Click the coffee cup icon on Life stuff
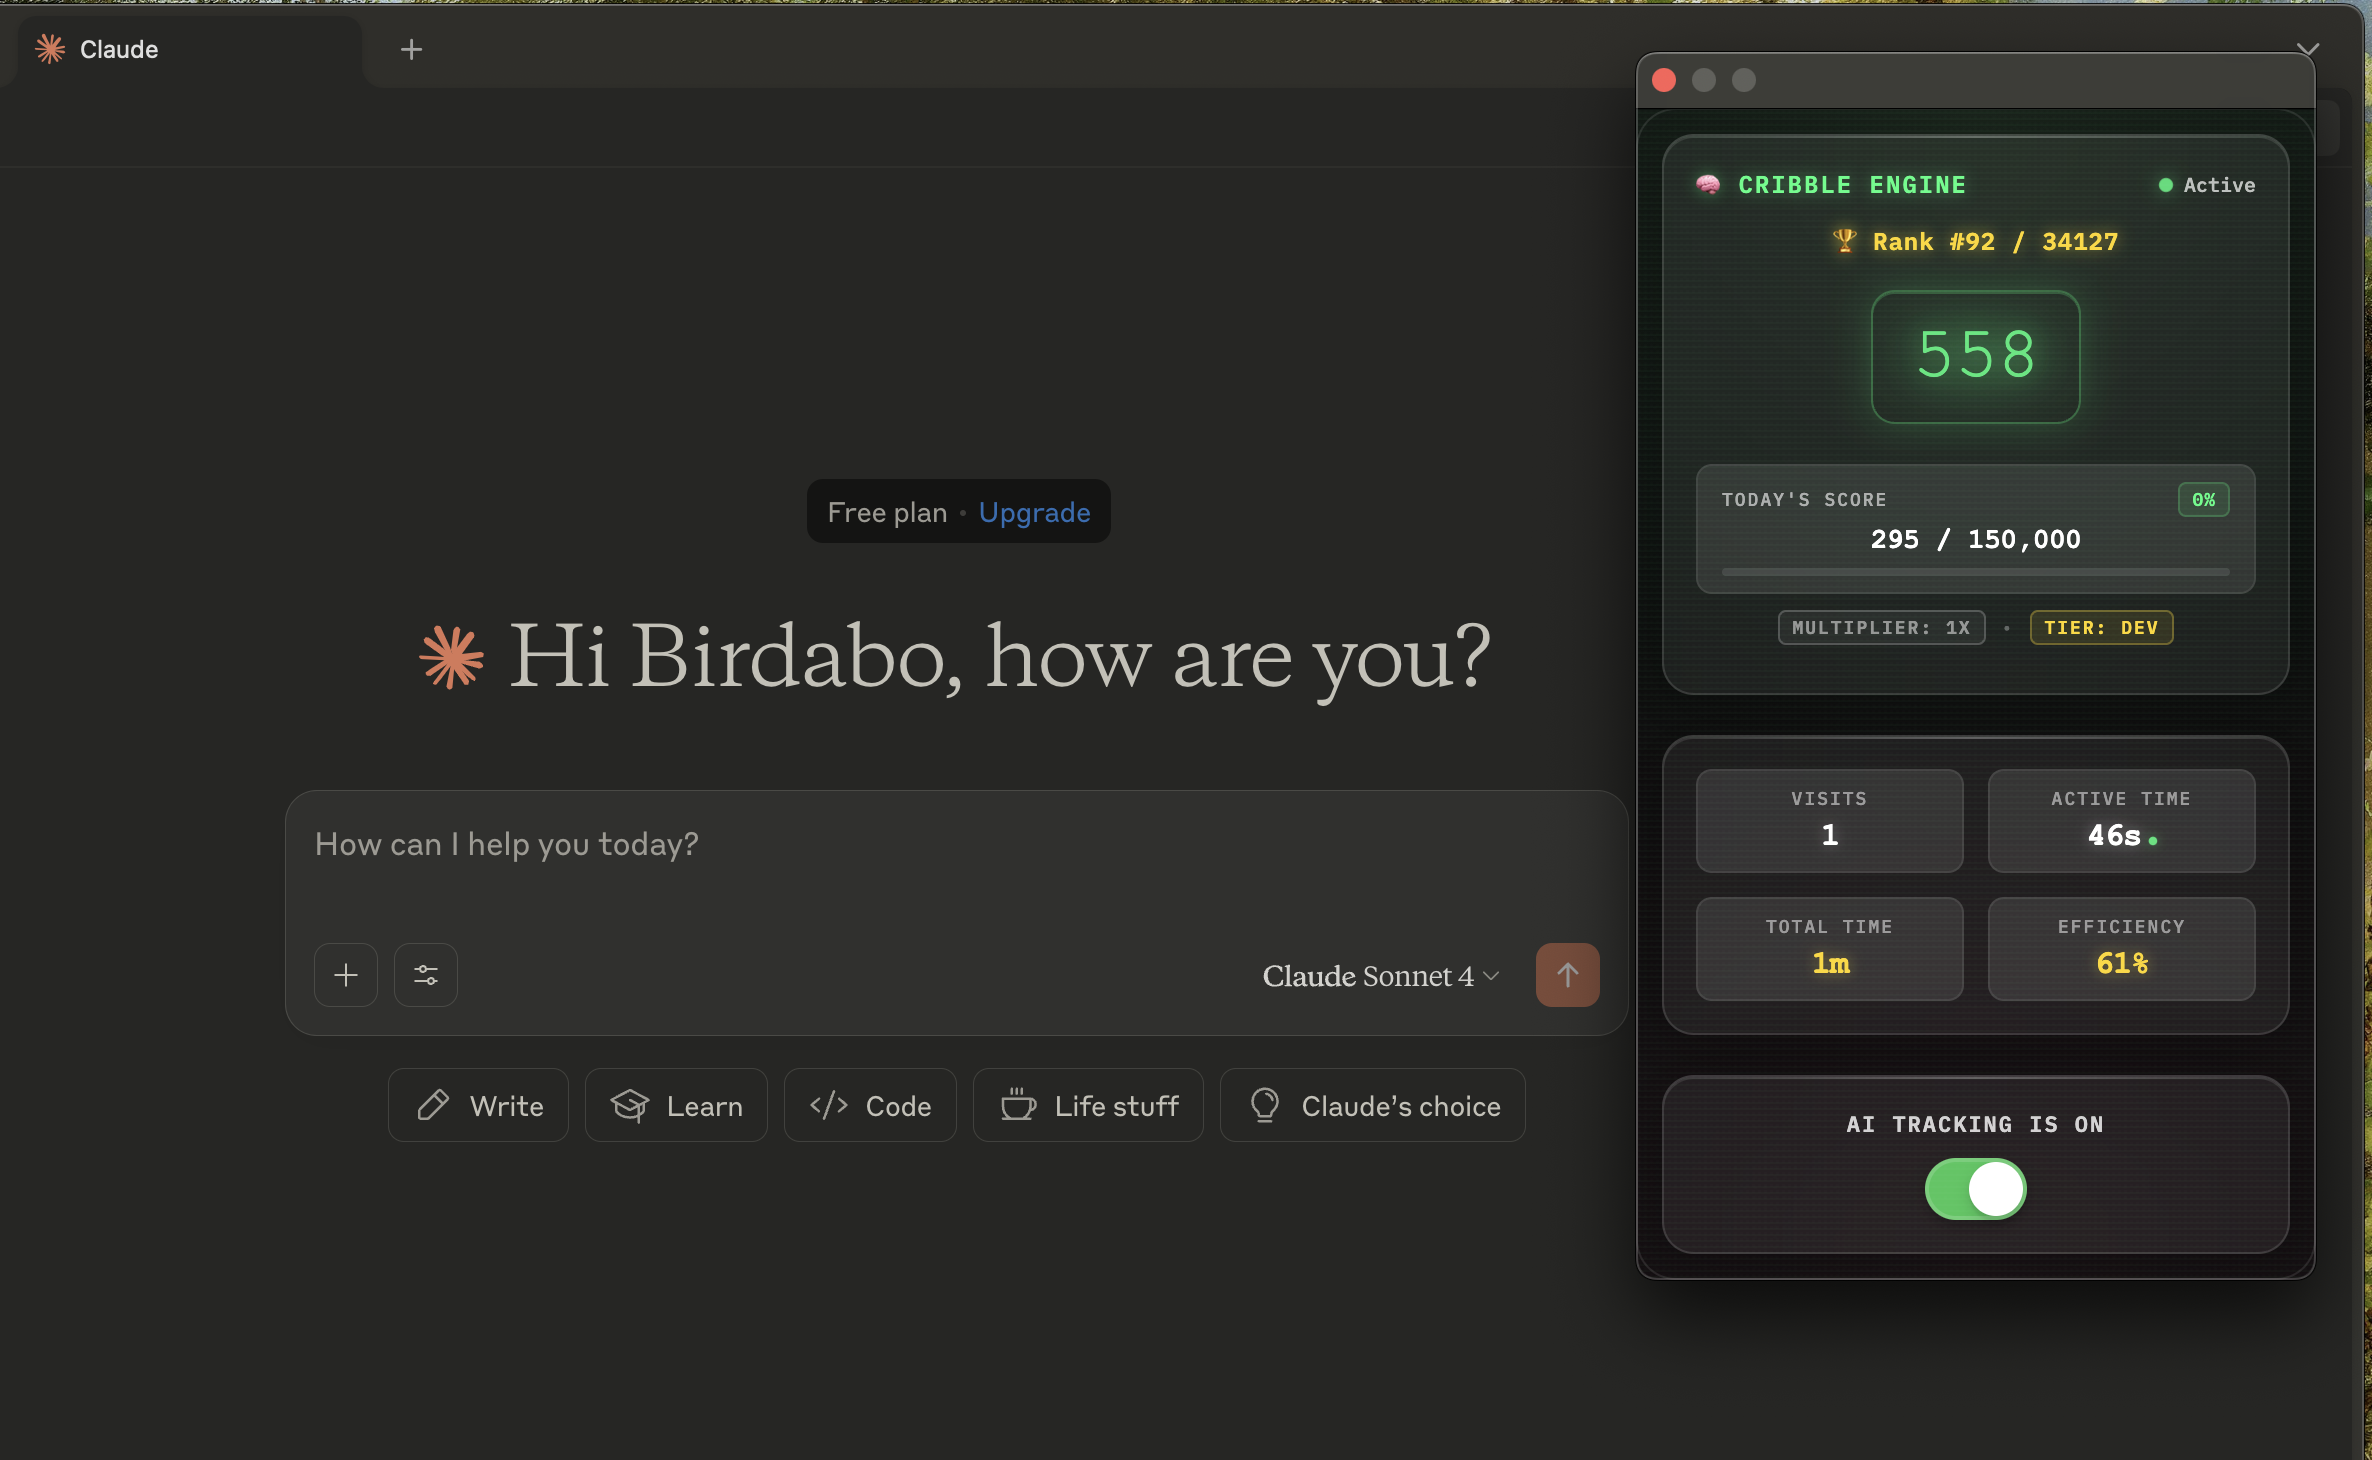Screen dimensions: 2372x1460 [1018, 1104]
